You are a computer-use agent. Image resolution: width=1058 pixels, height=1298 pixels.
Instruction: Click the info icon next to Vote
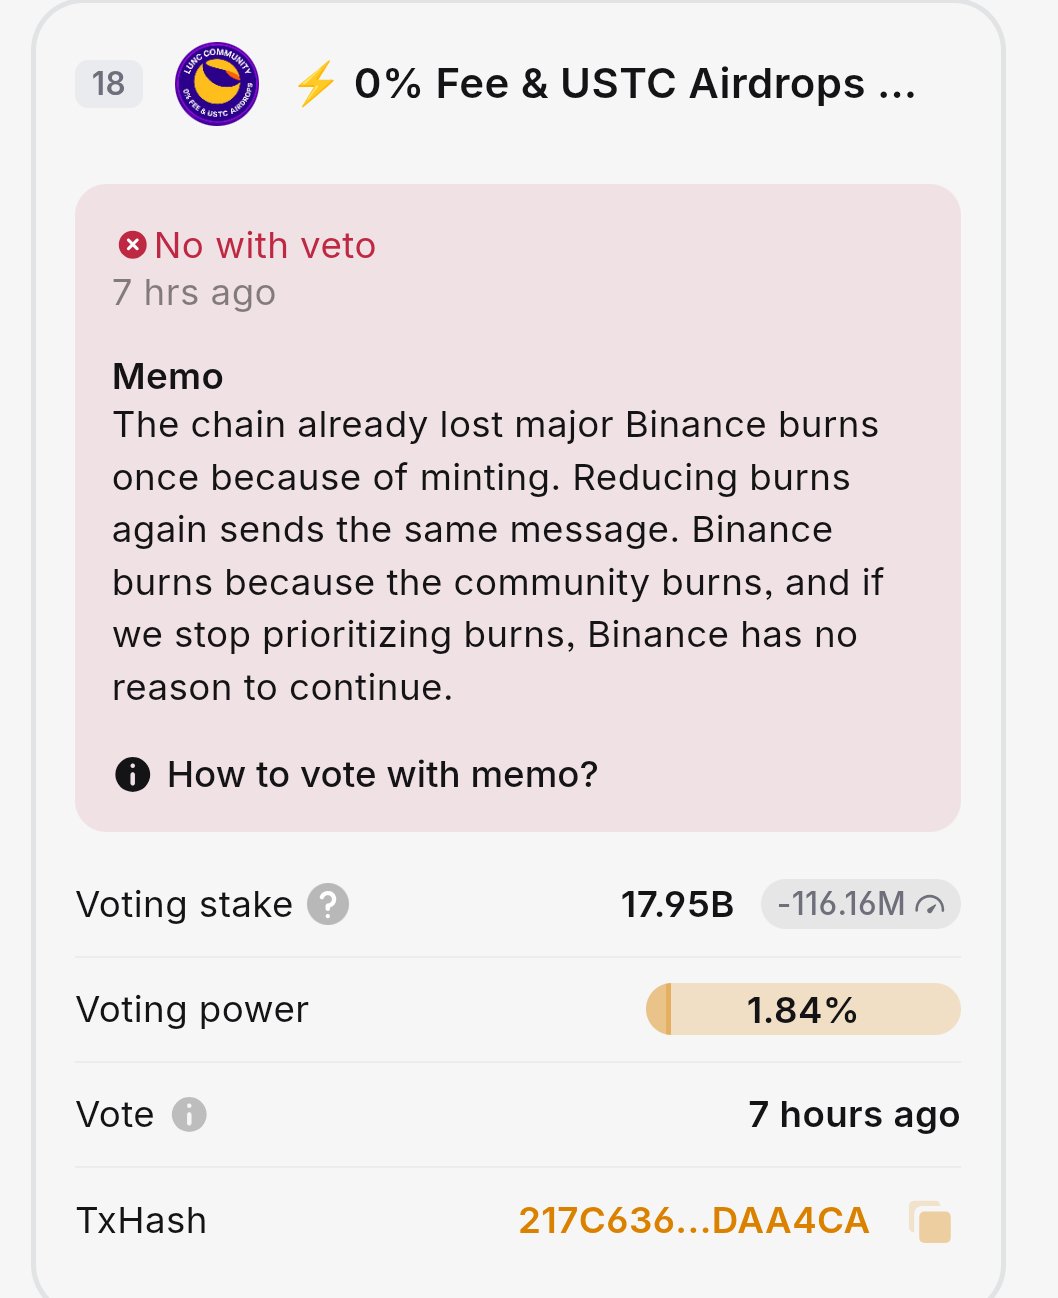189,1114
